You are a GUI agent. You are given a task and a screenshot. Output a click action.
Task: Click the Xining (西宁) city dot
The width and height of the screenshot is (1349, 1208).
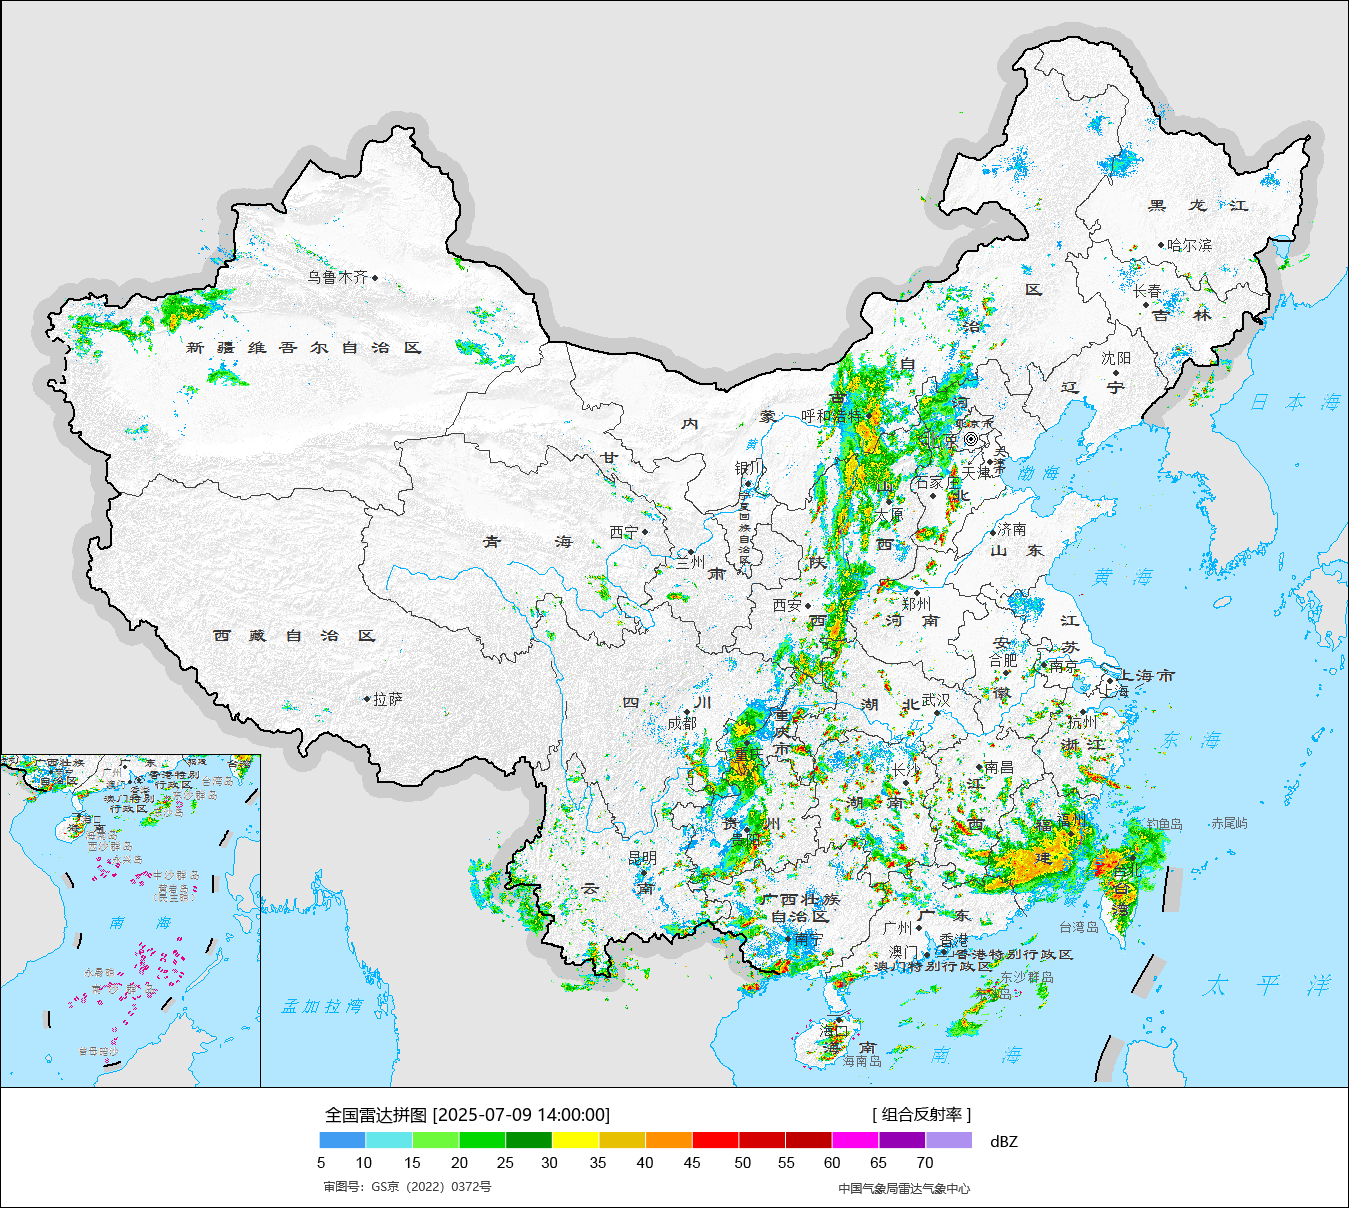point(645,532)
